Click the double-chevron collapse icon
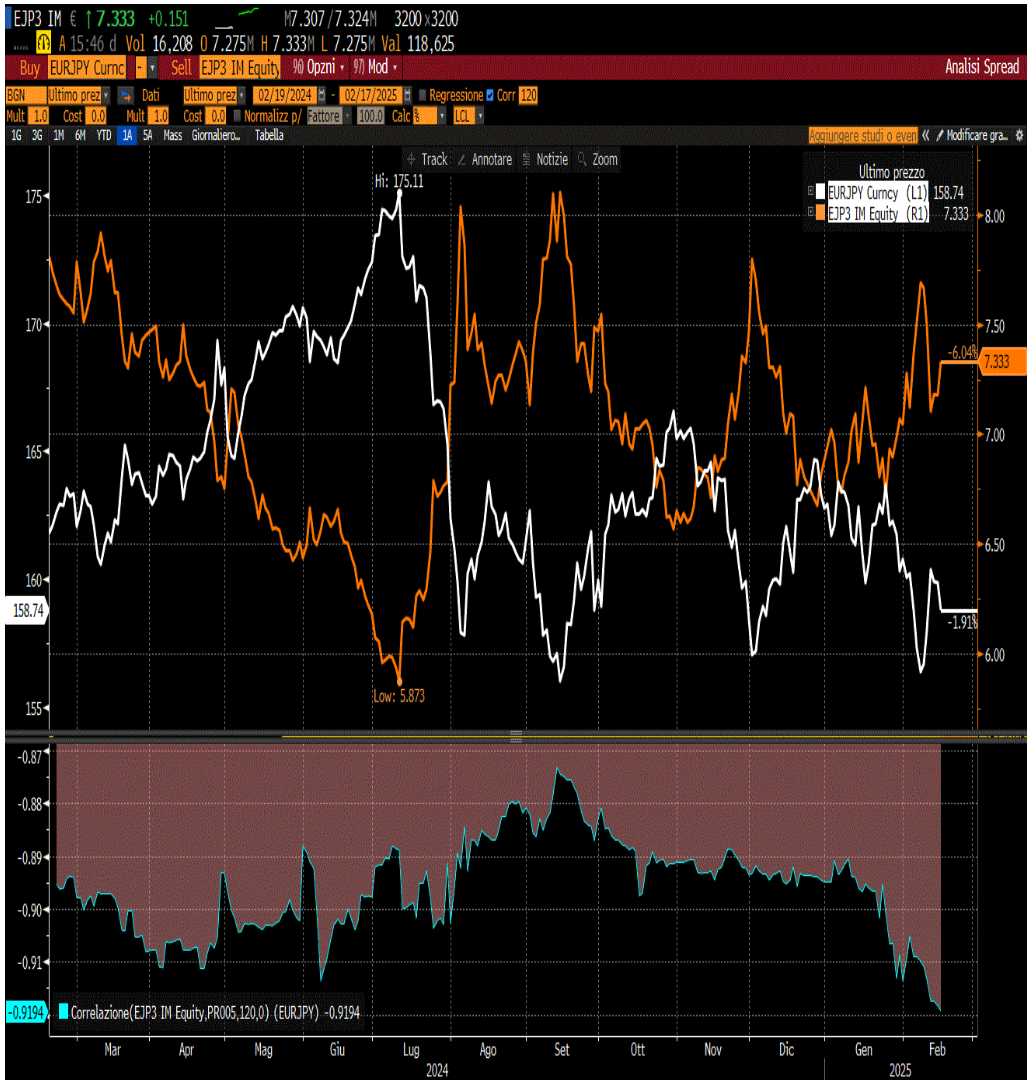1032x1083 pixels. [x=926, y=135]
